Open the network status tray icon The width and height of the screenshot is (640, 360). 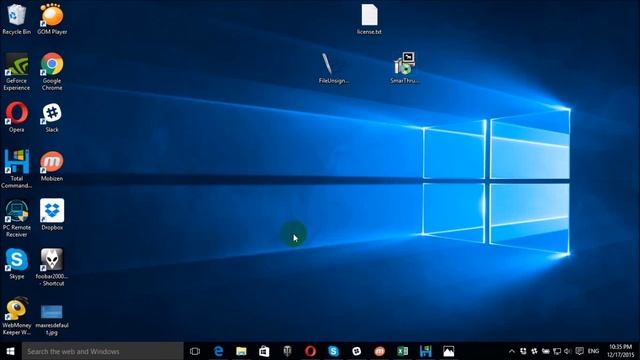[x=557, y=351]
